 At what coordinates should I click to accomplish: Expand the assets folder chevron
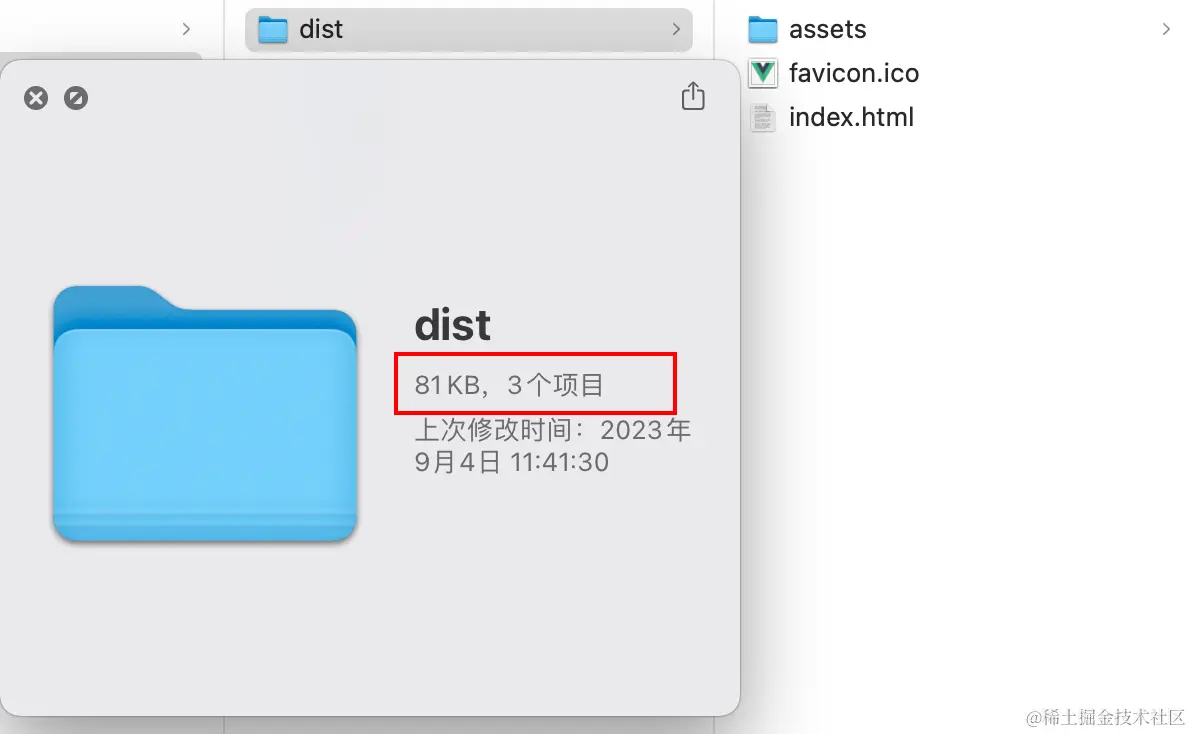1165,29
